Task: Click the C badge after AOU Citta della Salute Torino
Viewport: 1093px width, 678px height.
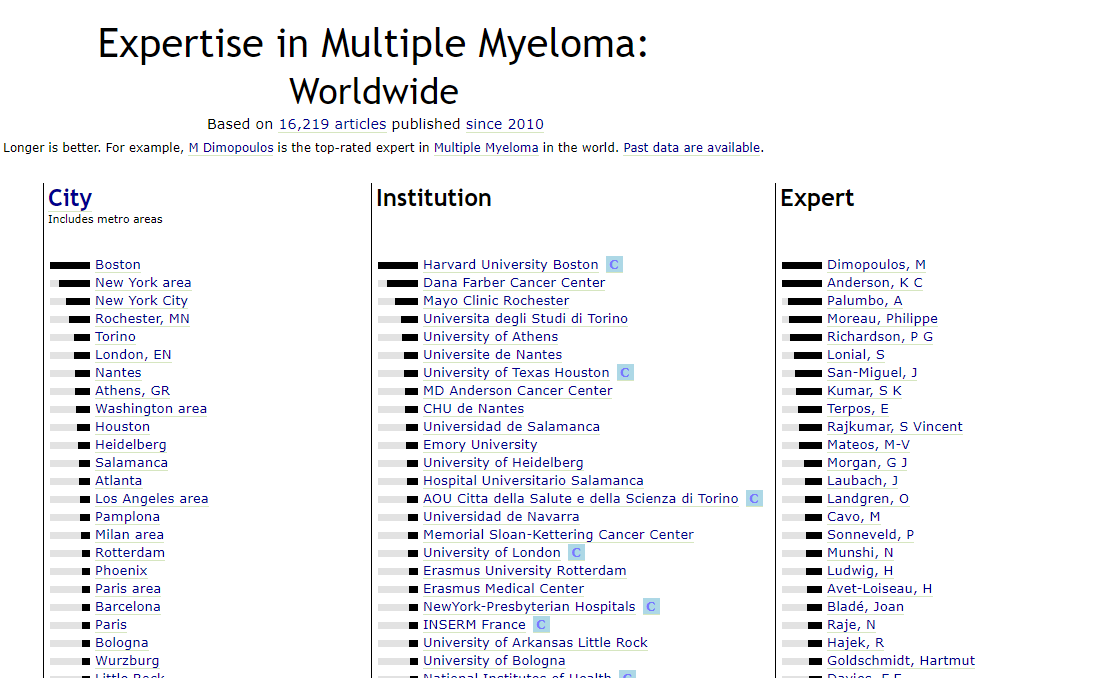Action: 754,499
